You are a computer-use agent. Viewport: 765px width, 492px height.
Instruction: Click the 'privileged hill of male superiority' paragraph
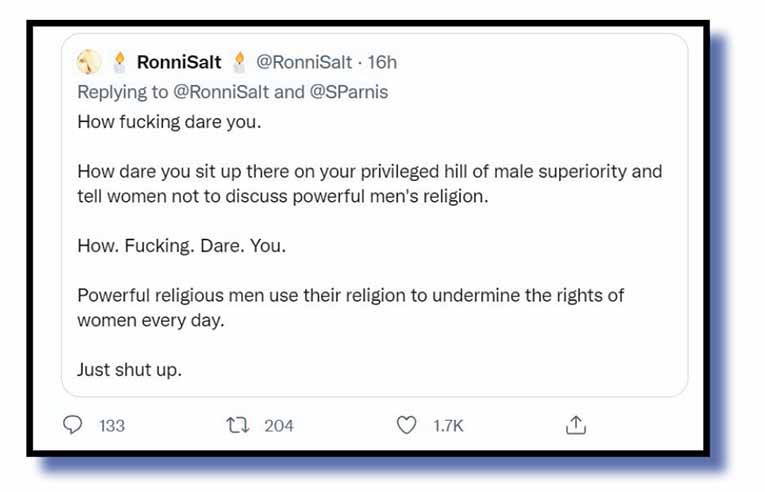369,183
